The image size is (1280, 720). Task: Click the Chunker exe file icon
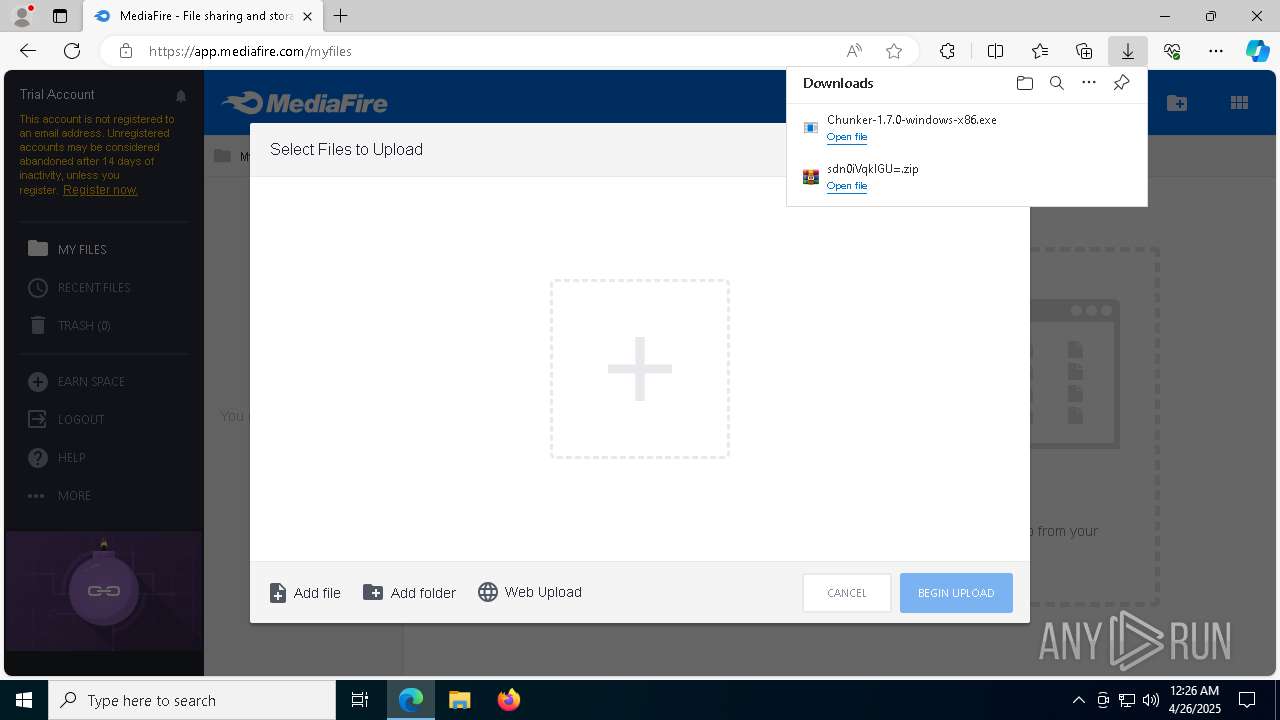(x=811, y=128)
